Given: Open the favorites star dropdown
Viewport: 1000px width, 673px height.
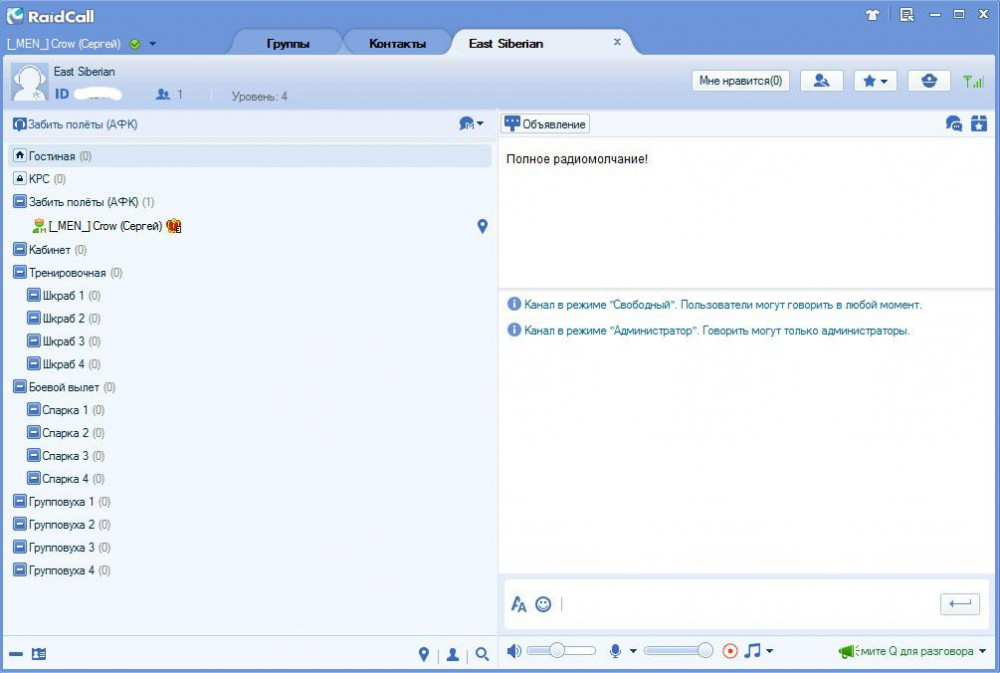Looking at the screenshot, I should 875,80.
